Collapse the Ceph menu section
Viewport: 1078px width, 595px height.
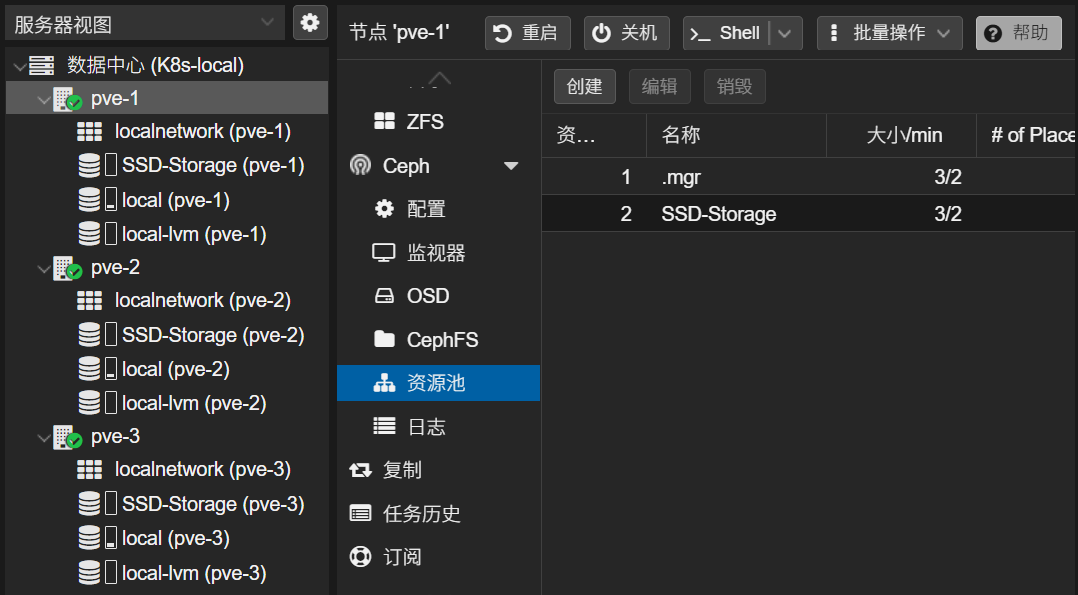(512, 165)
